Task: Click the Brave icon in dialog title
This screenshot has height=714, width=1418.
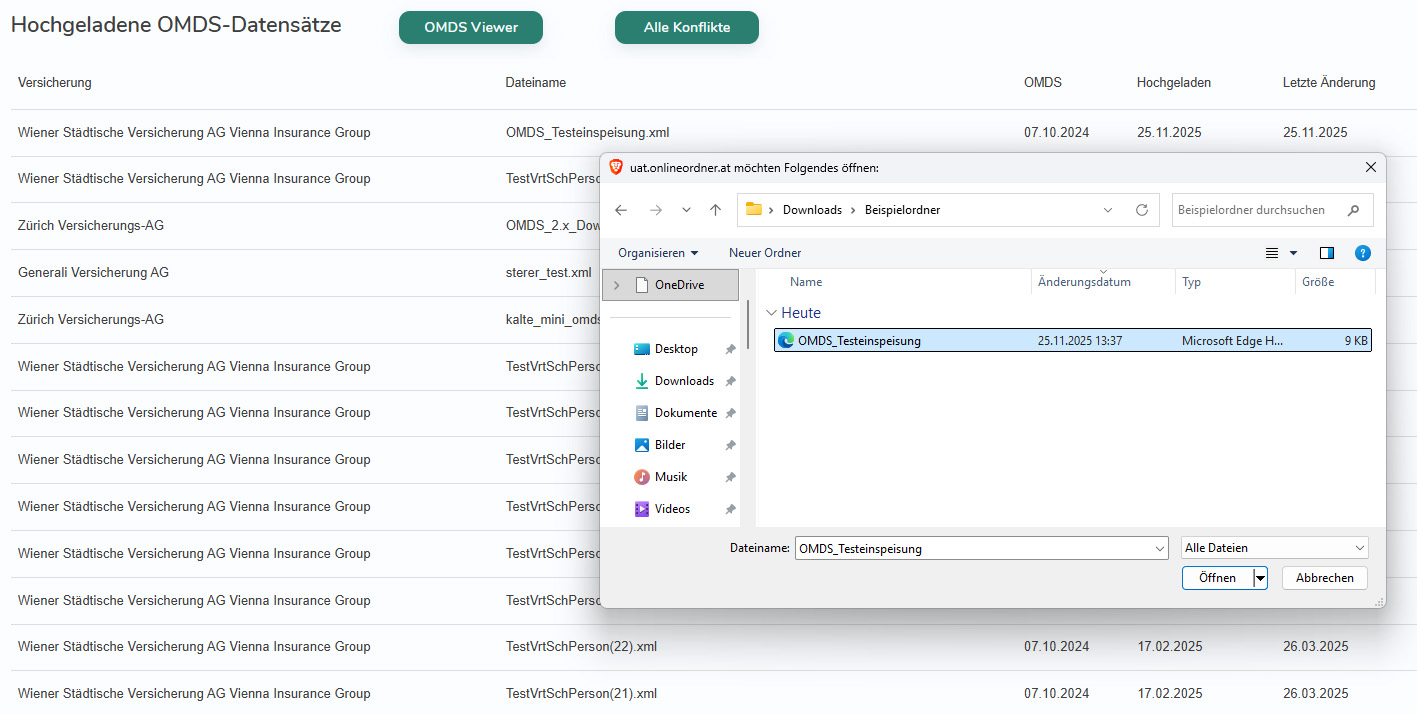Action: (616, 167)
